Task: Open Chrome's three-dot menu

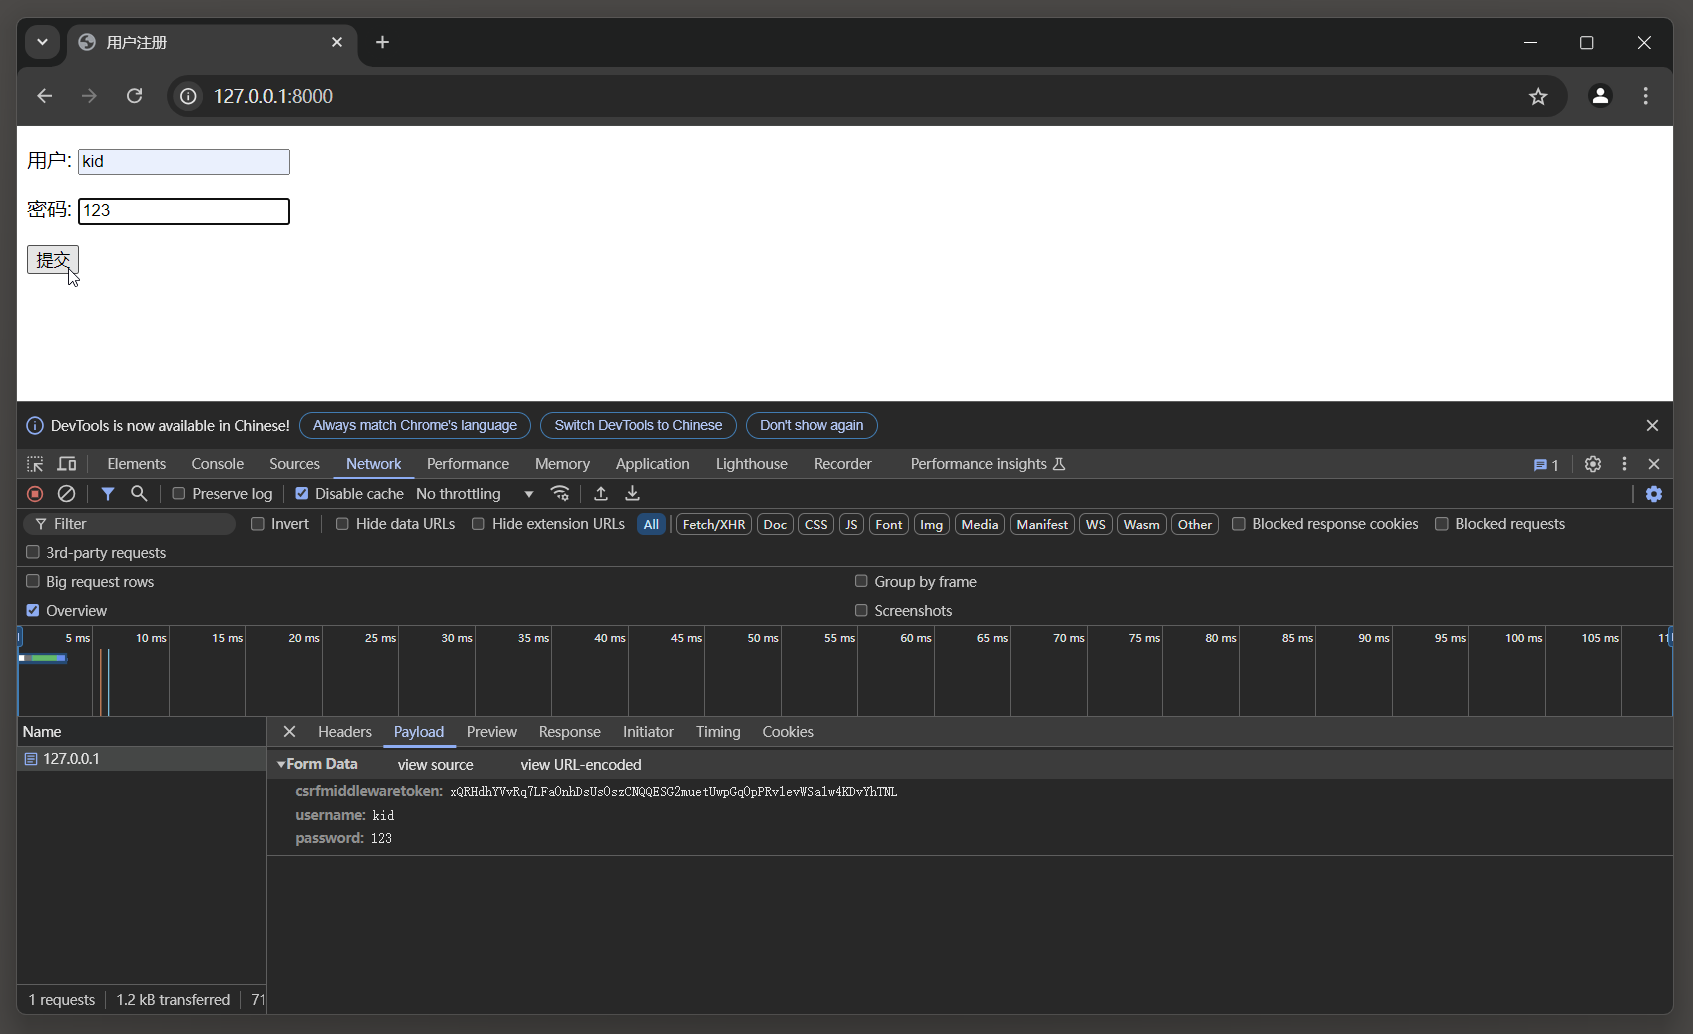Action: click(1645, 96)
